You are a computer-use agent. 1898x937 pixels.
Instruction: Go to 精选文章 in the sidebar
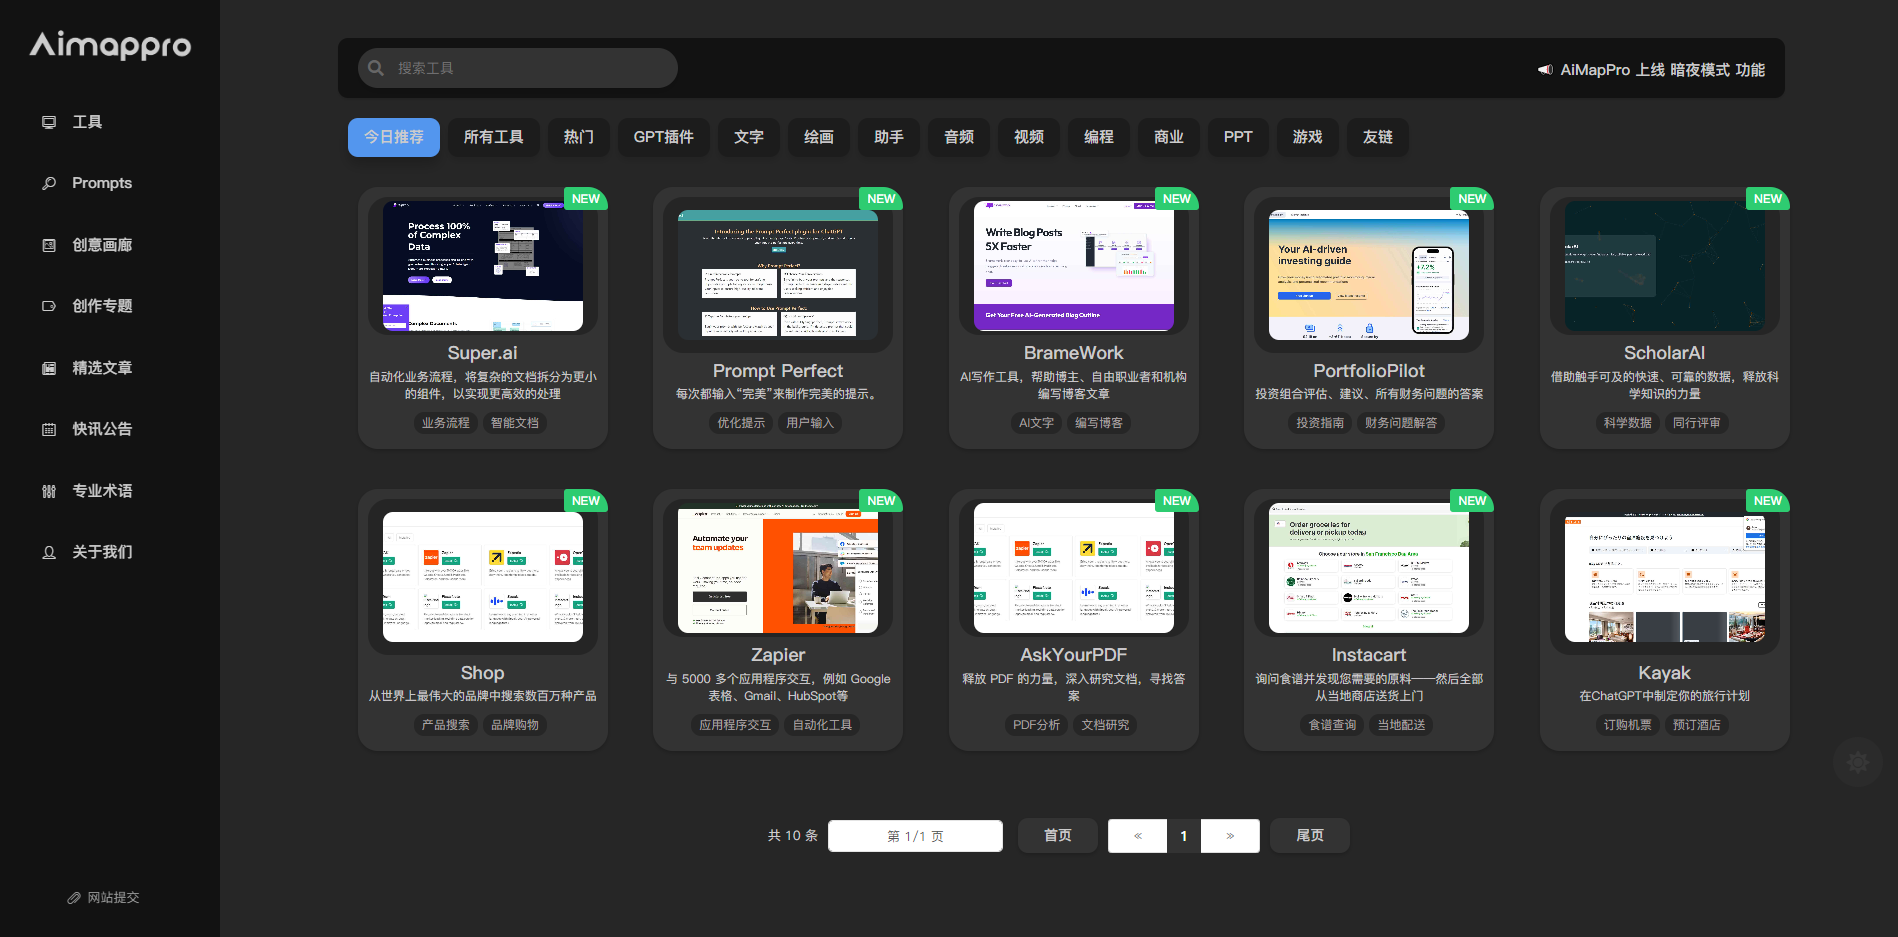coord(101,368)
